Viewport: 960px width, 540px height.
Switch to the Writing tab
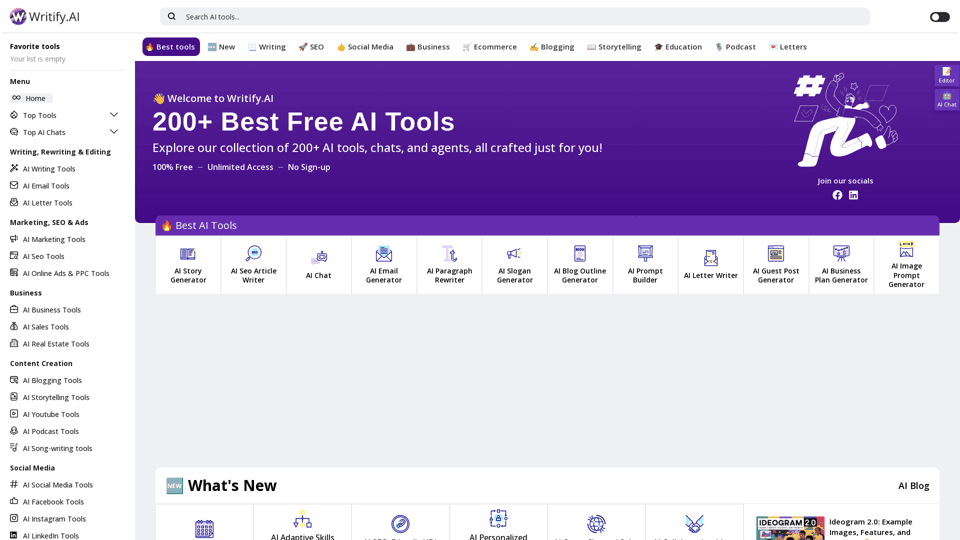(x=267, y=47)
